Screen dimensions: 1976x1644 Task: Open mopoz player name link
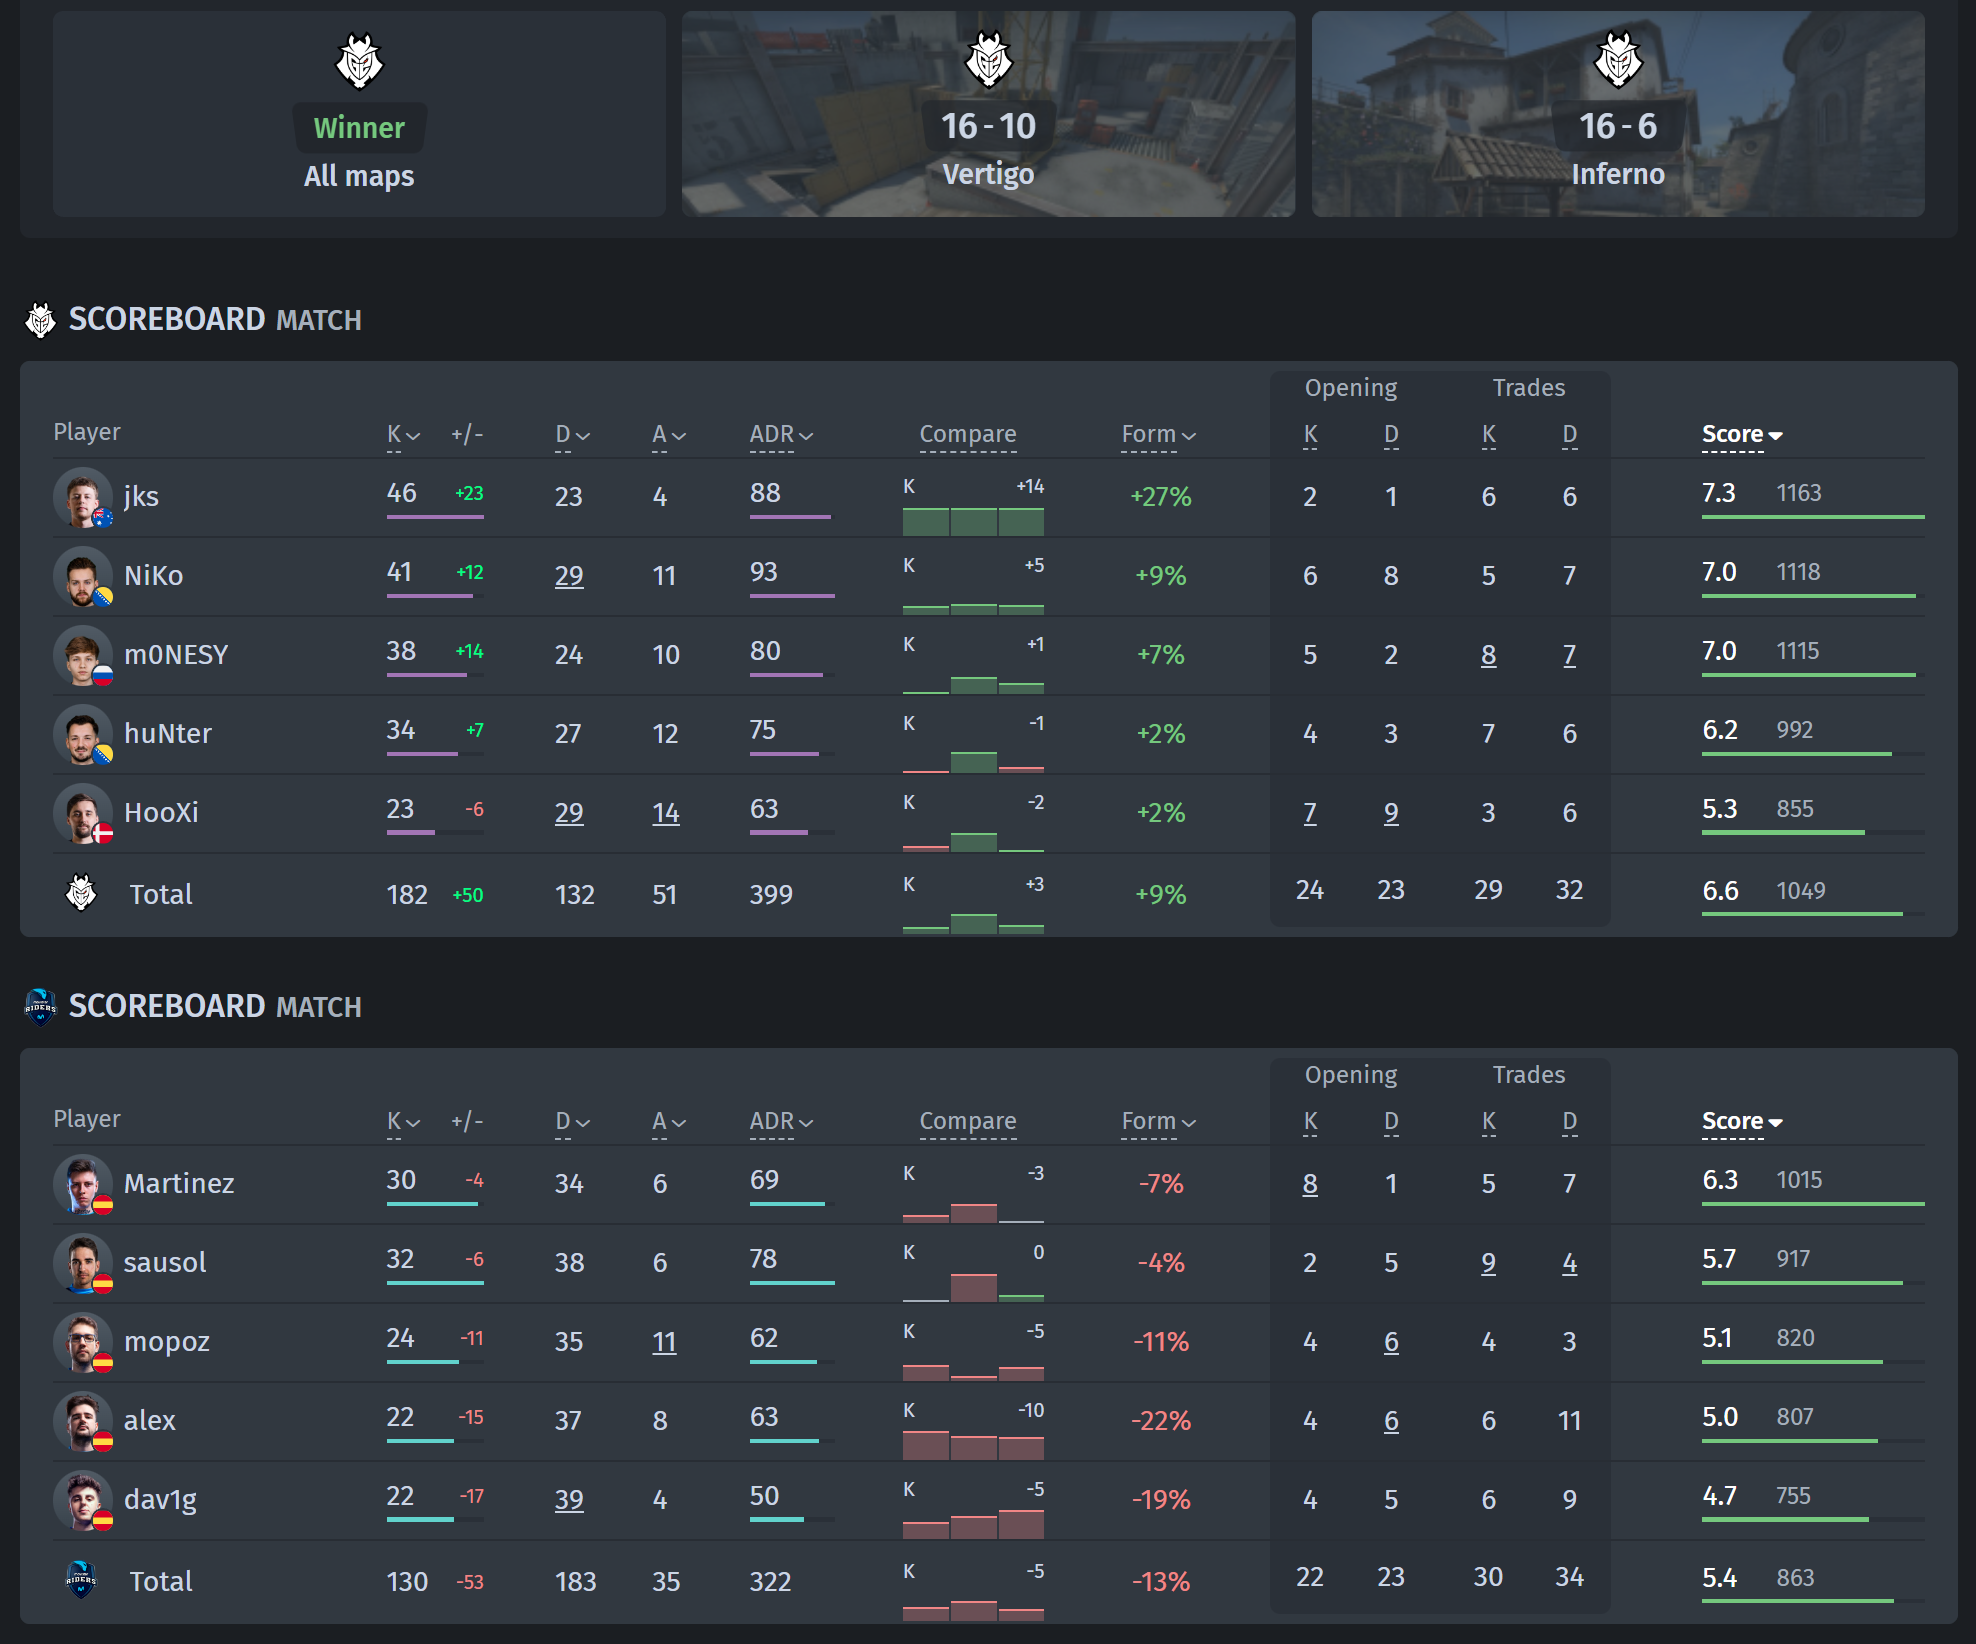click(167, 1342)
